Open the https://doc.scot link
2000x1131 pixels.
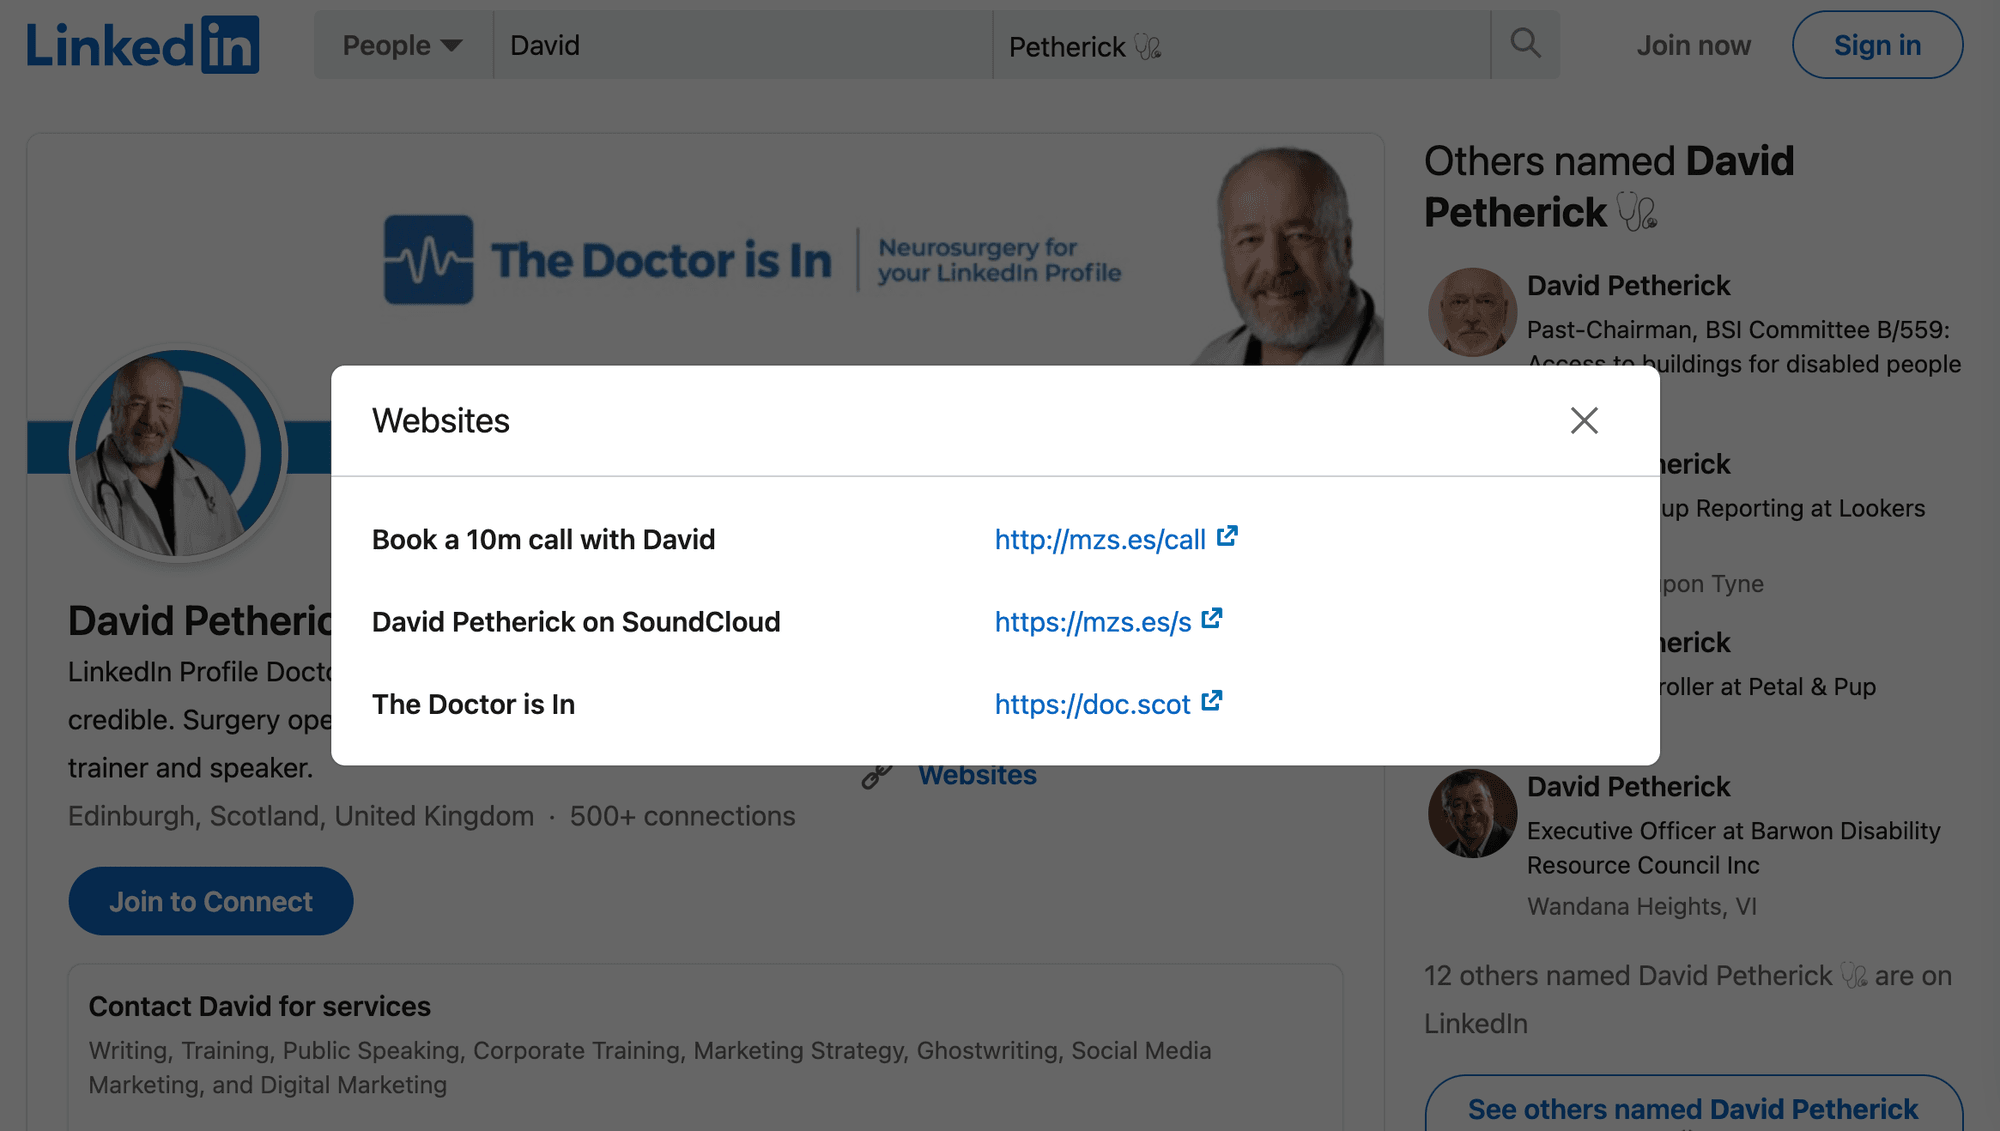tap(1092, 705)
